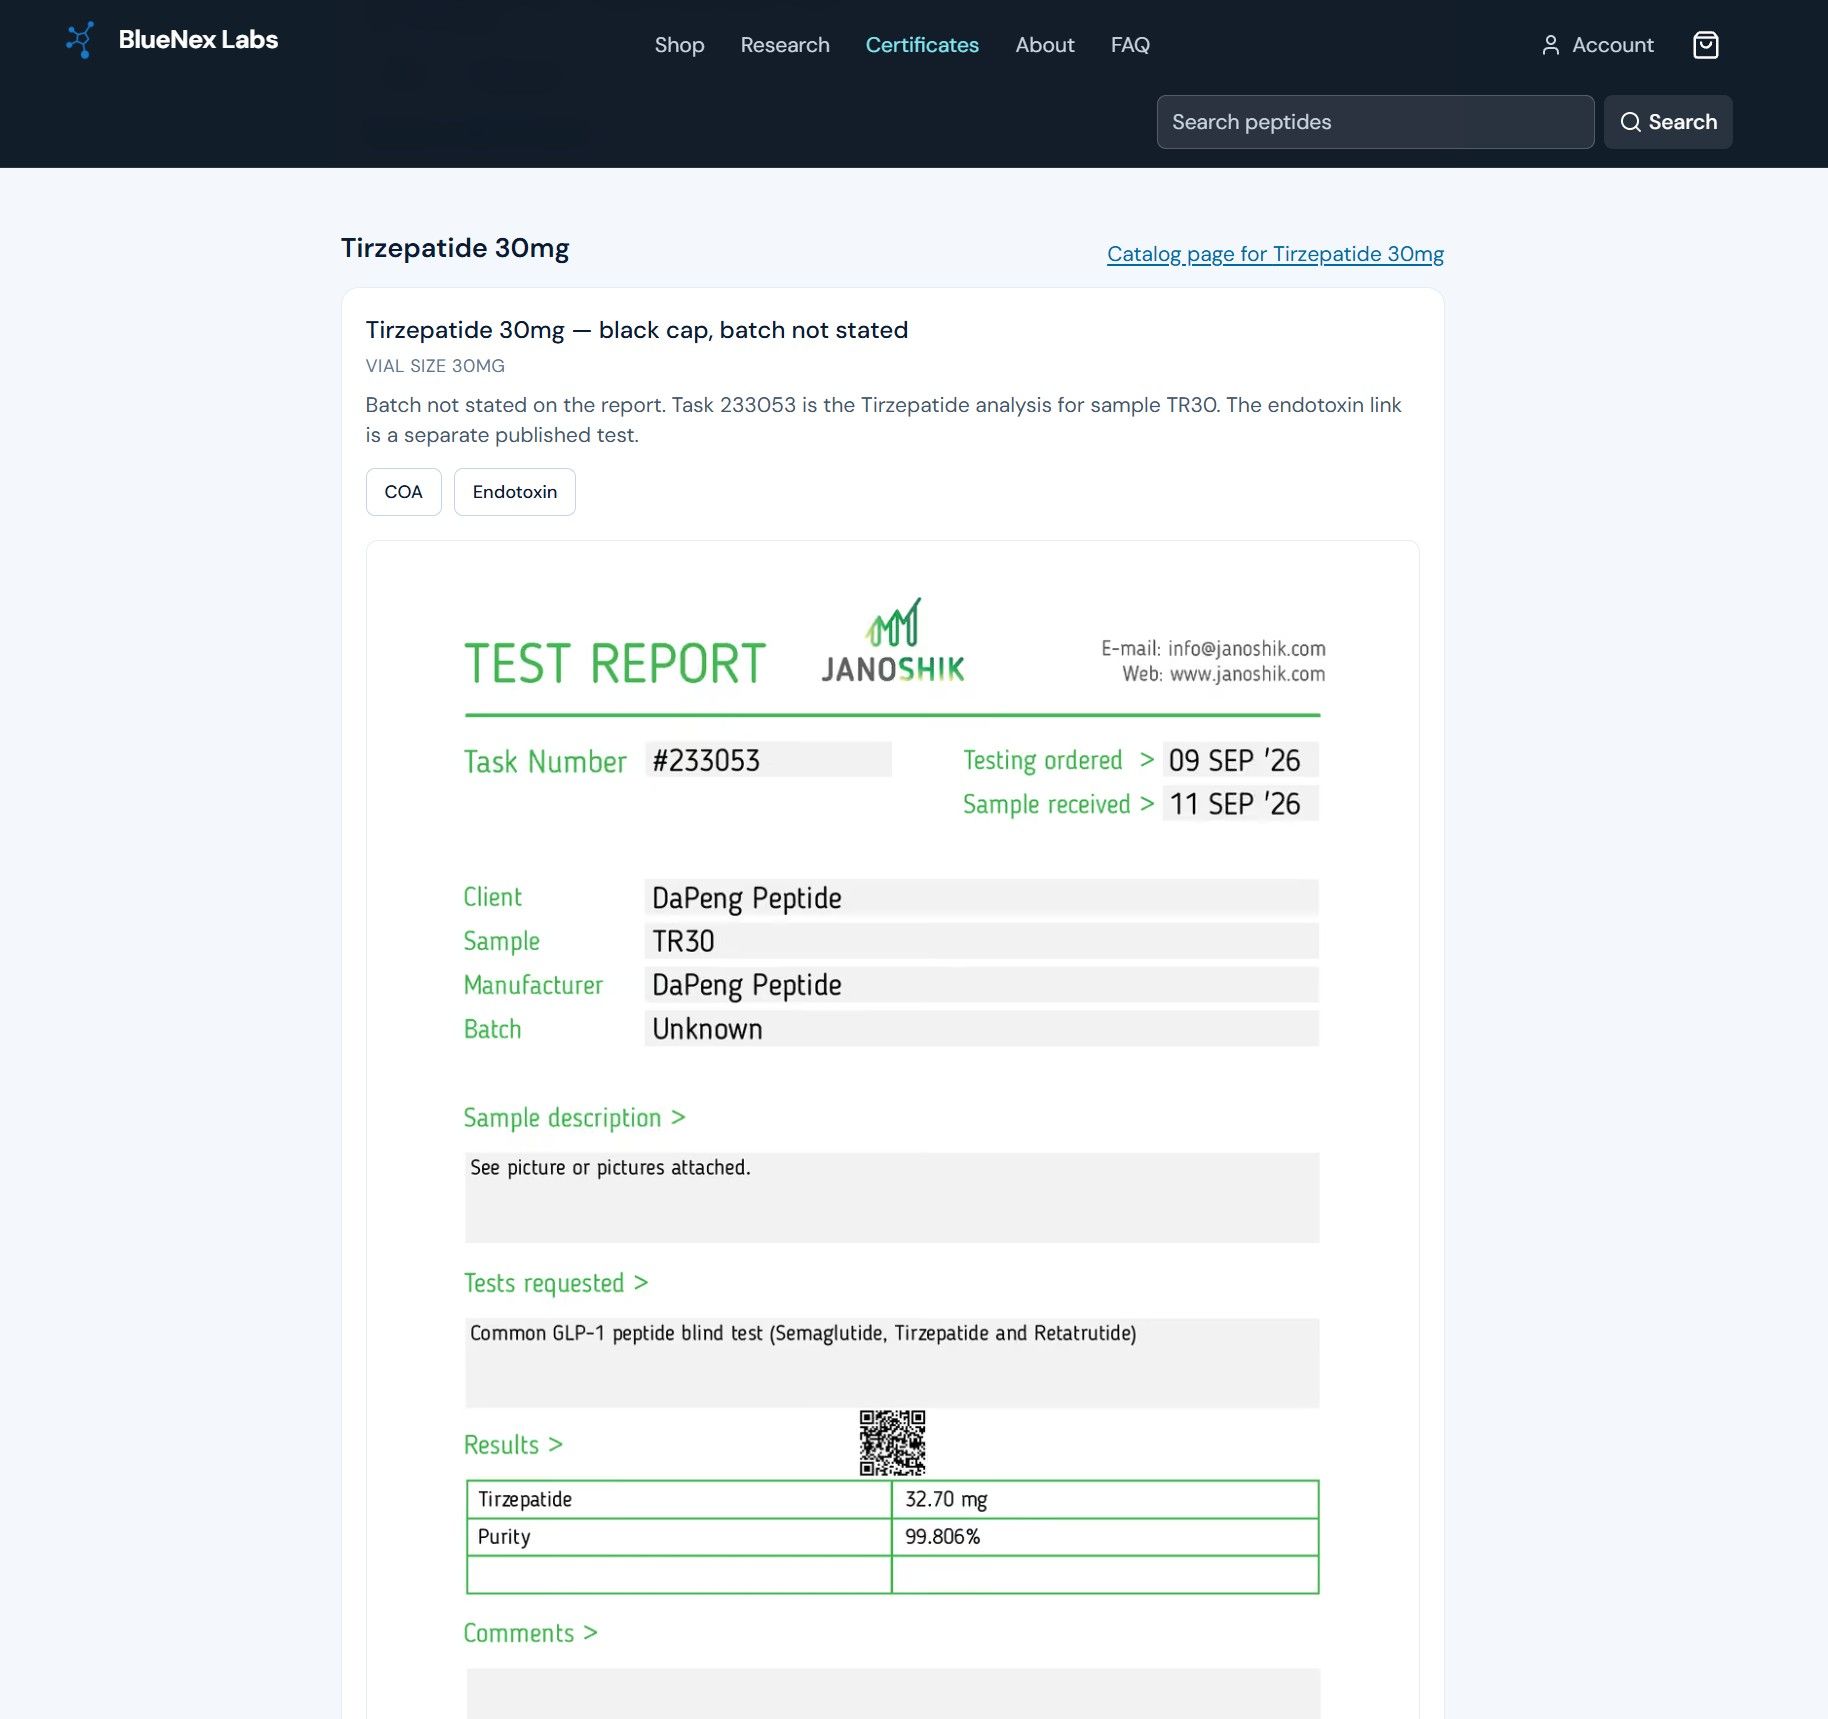
Task: Click the VIAL SIZE 30MG label
Action: (435, 366)
